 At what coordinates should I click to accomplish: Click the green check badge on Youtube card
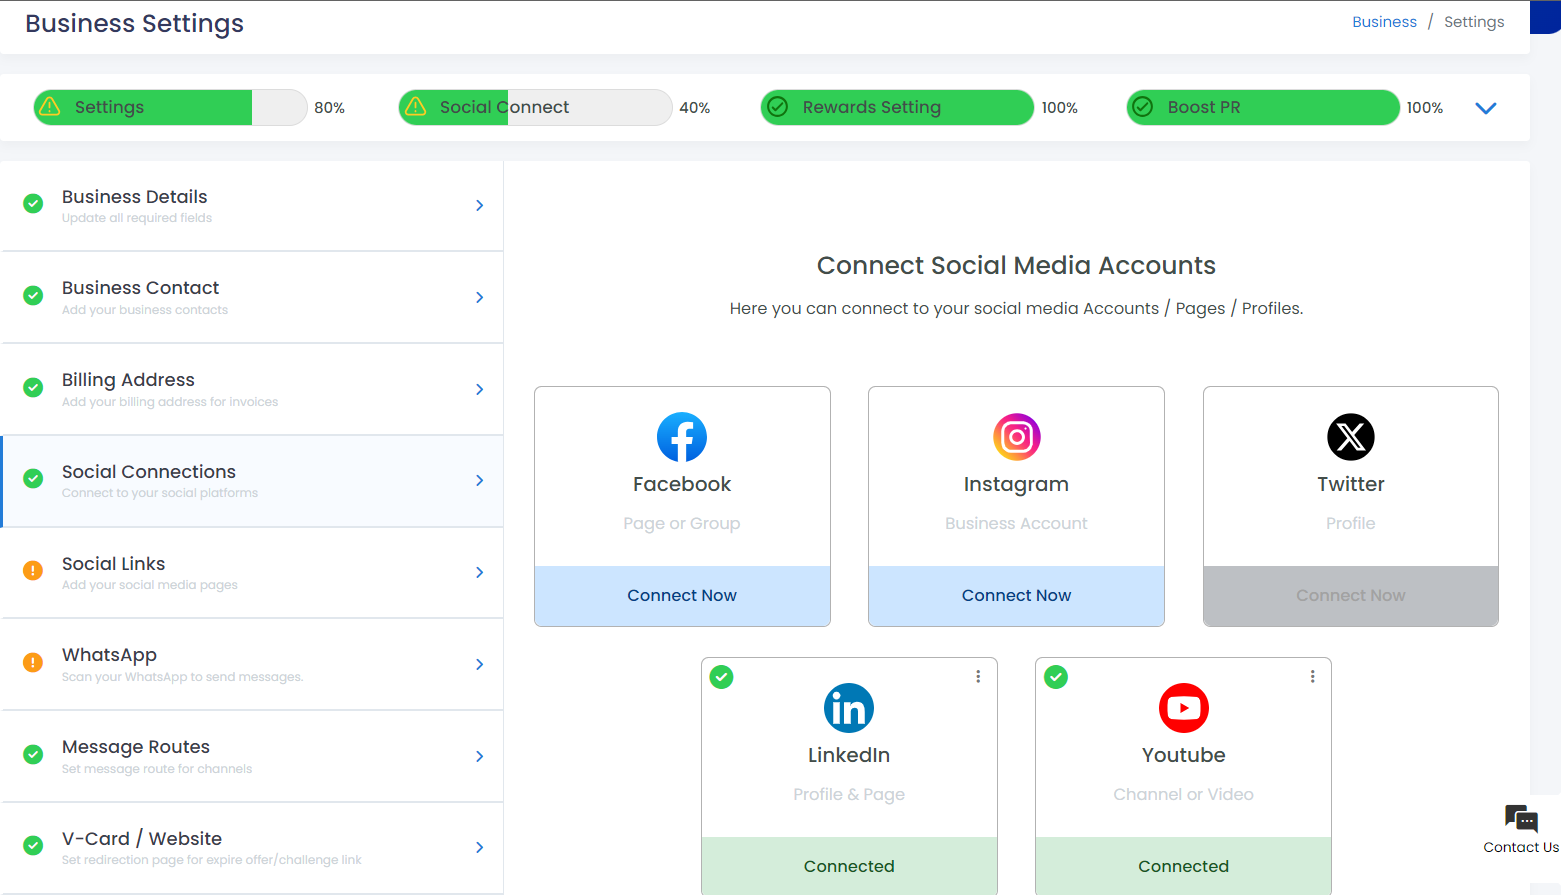point(1056,677)
